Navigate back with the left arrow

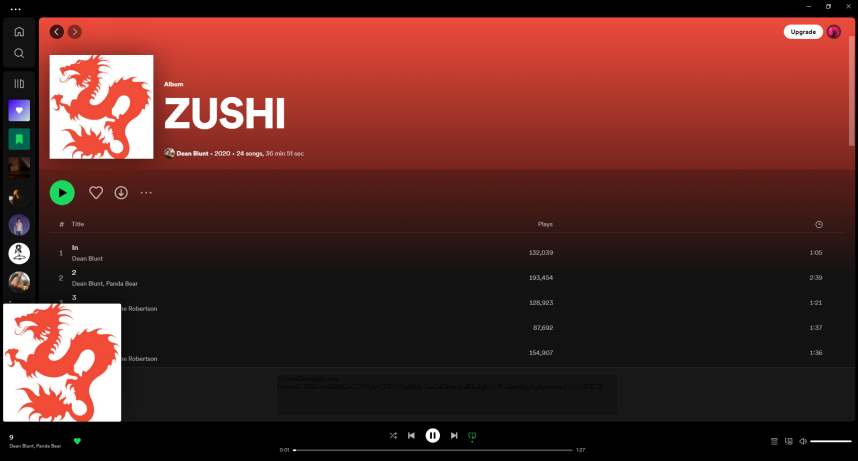56,32
